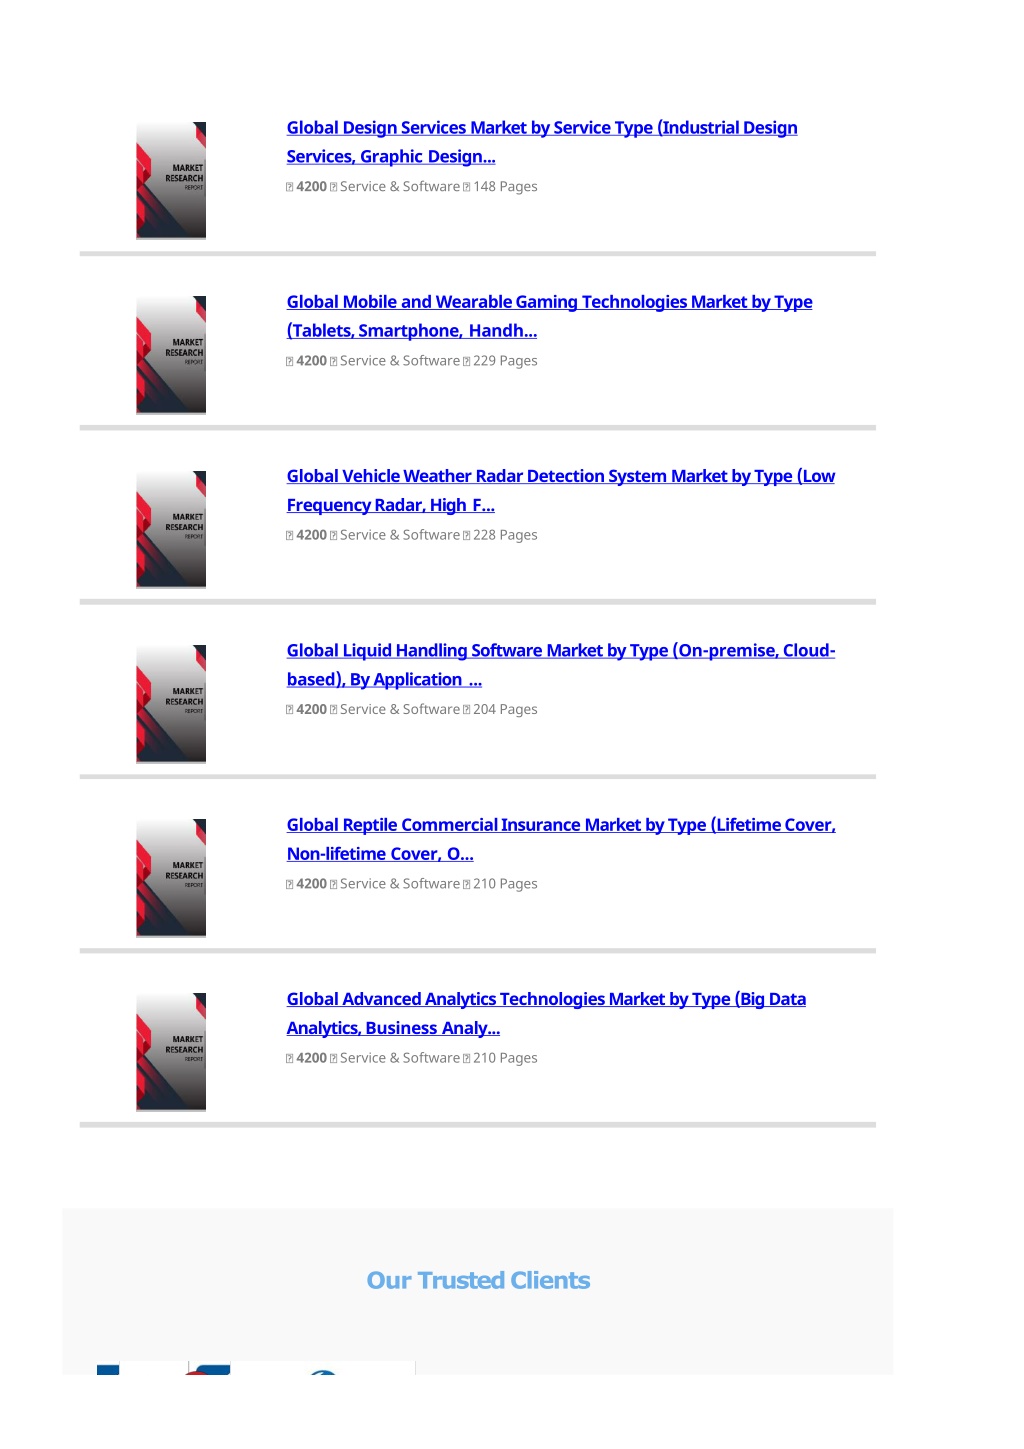Open Global Vehicle Weather Radar Detection System link
This screenshot has width=1024, height=1449.
(560, 491)
